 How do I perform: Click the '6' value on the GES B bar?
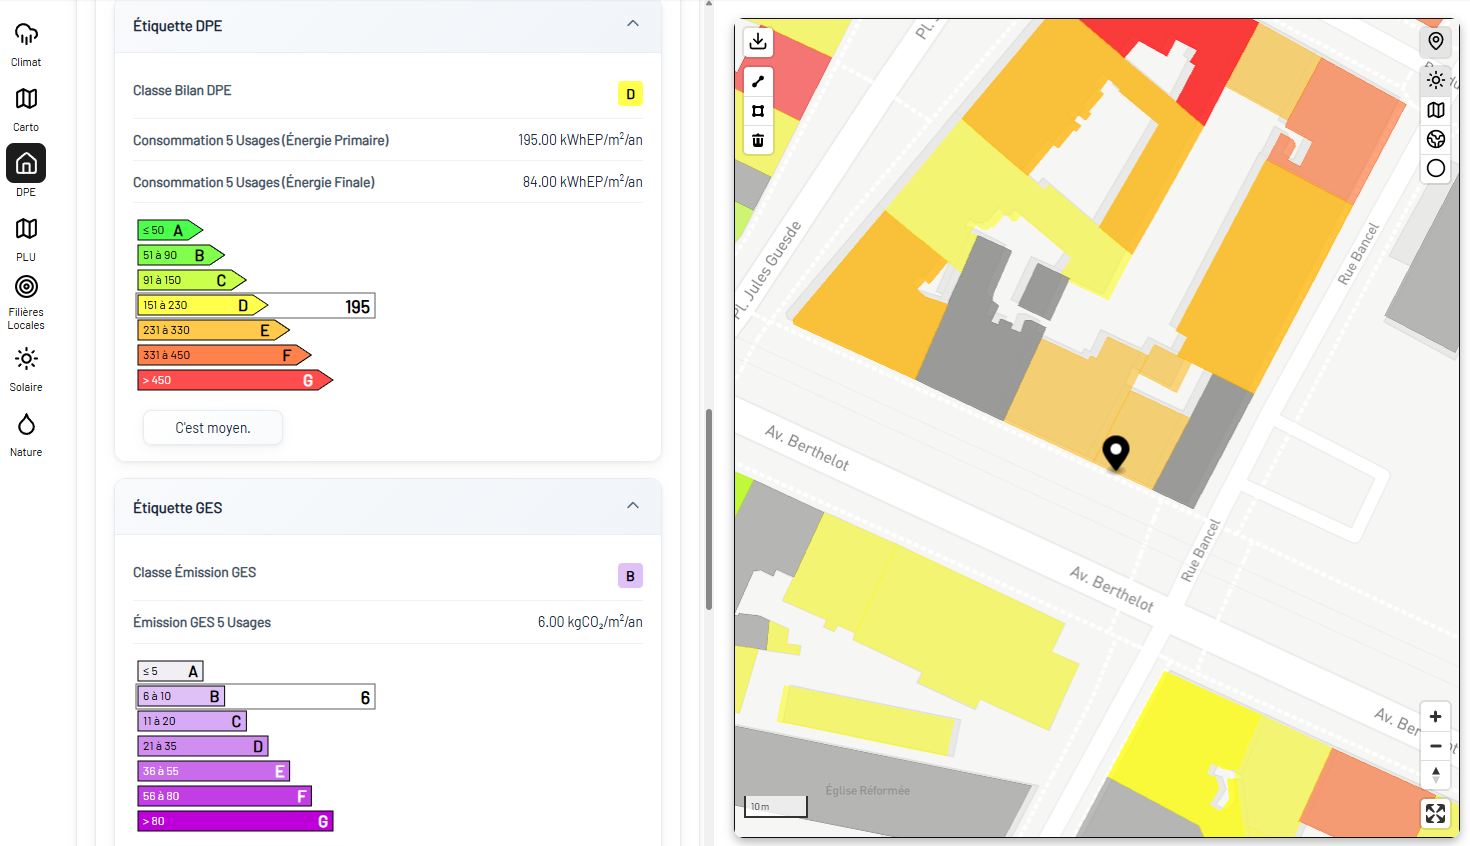point(365,698)
